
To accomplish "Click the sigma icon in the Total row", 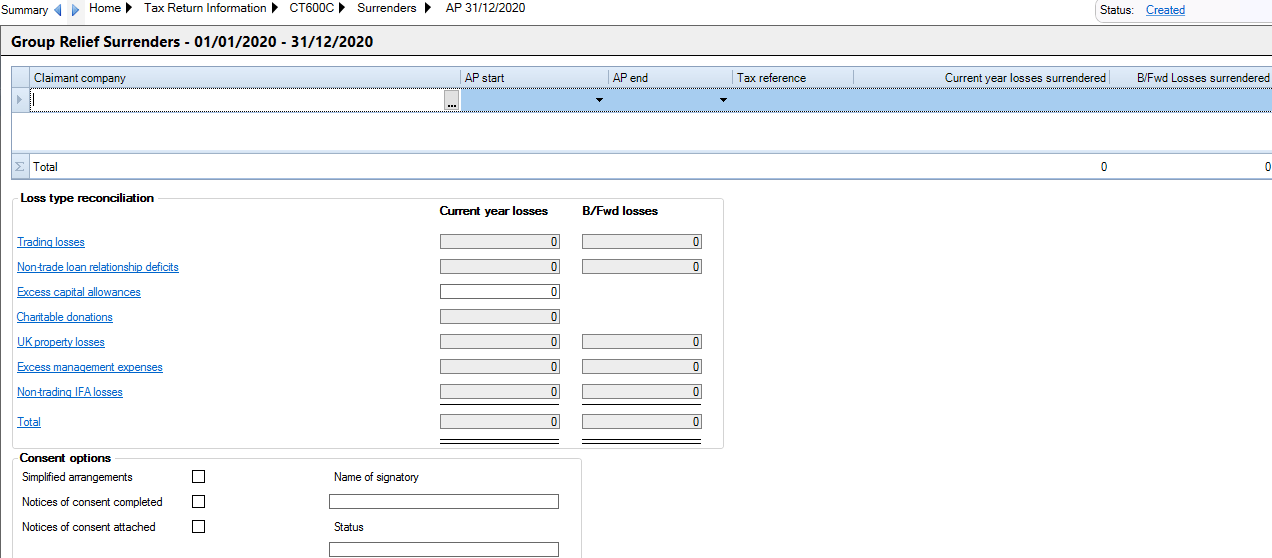I will coord(20,167).
